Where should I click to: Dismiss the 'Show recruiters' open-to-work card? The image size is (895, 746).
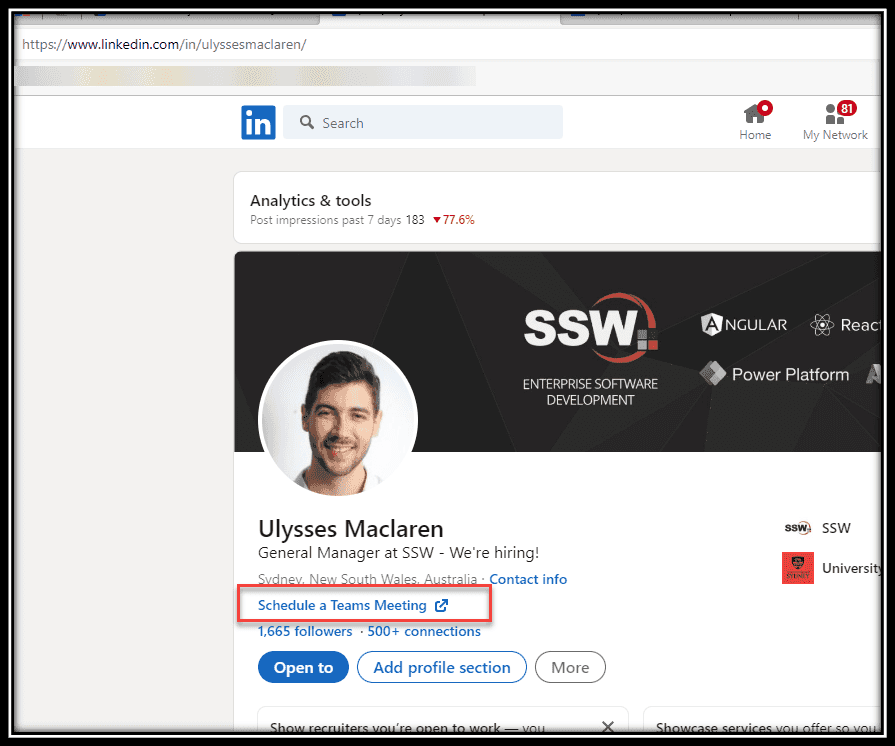pos(607,727)
